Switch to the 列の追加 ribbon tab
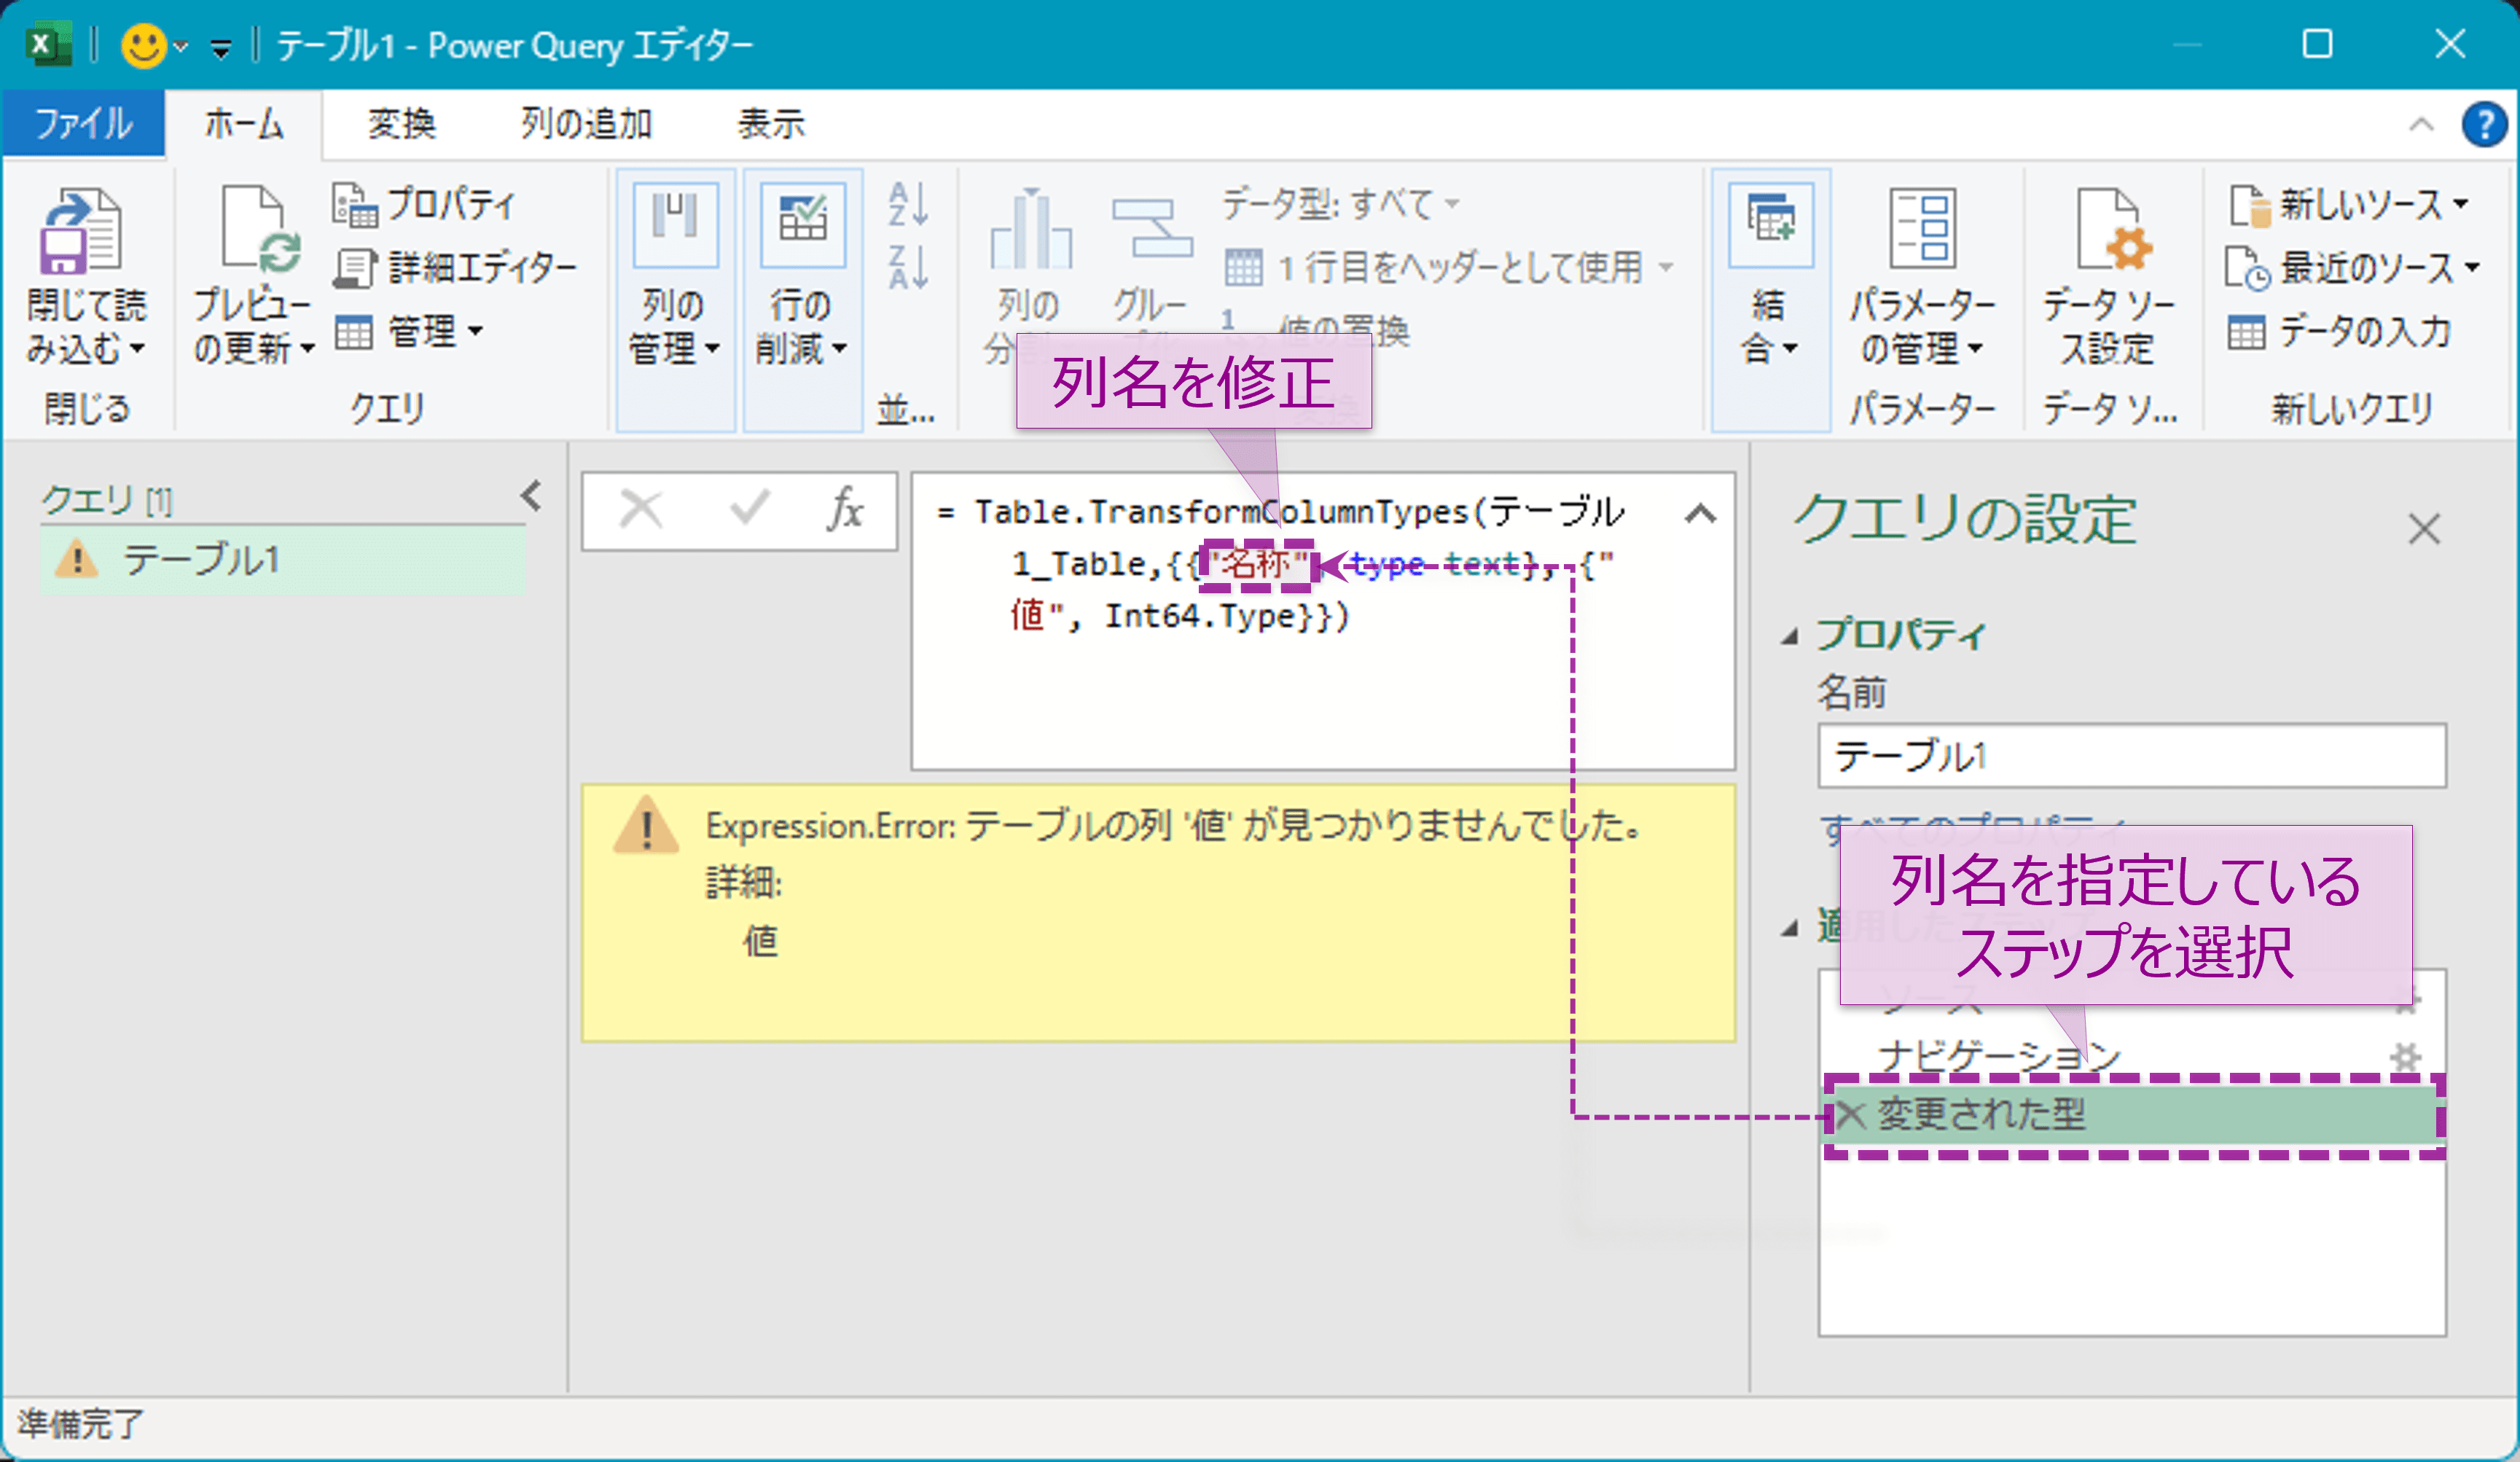The image size is (2520, 1462). (x=584, y=123)
